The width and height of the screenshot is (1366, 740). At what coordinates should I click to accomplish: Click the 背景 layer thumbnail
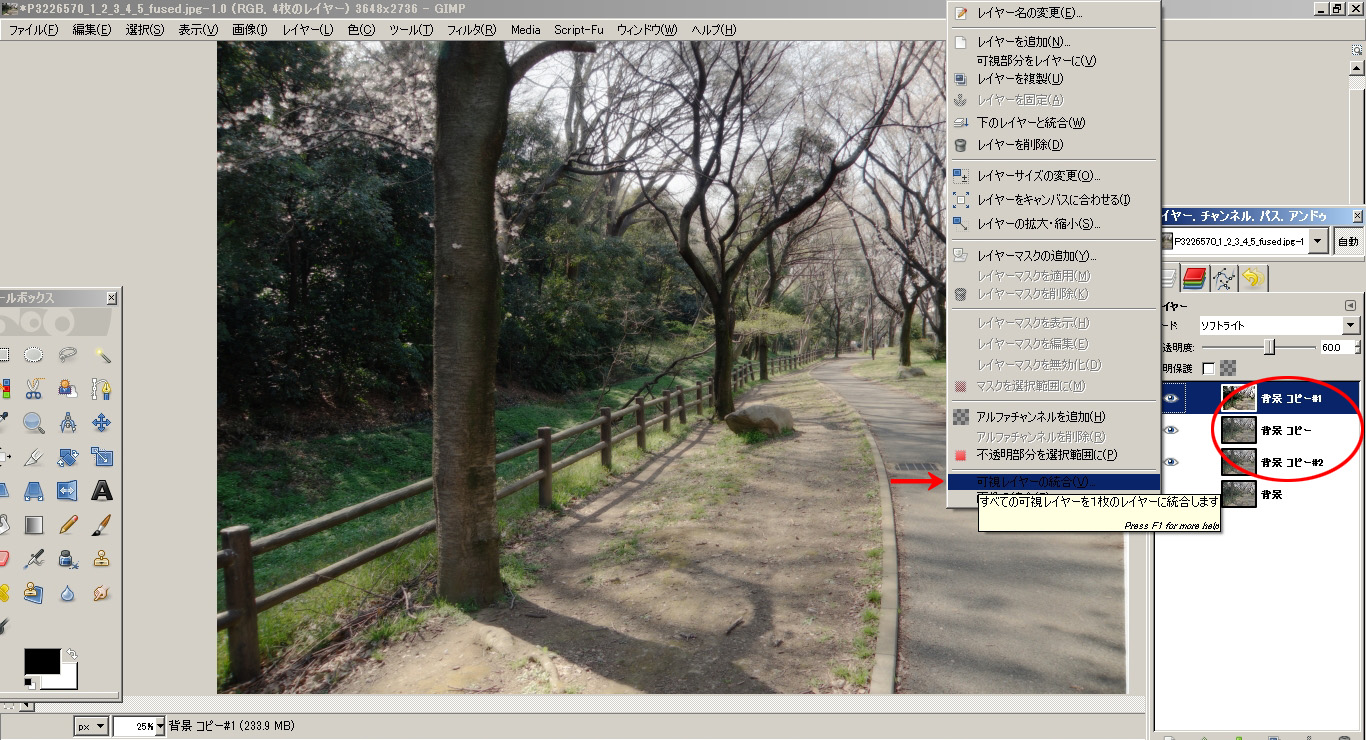pyautogui.click(x=1238, y=493)
